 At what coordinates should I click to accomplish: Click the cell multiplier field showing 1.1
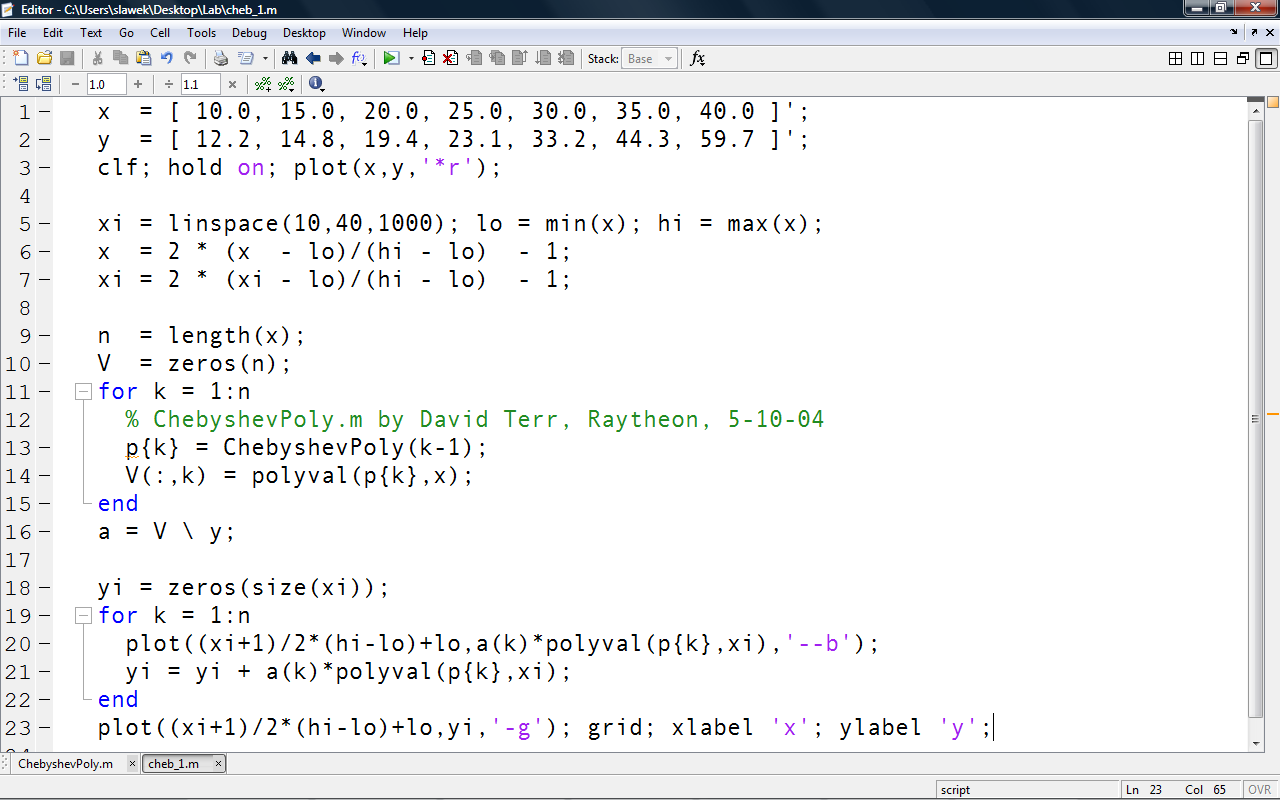[x=200, y=85]
